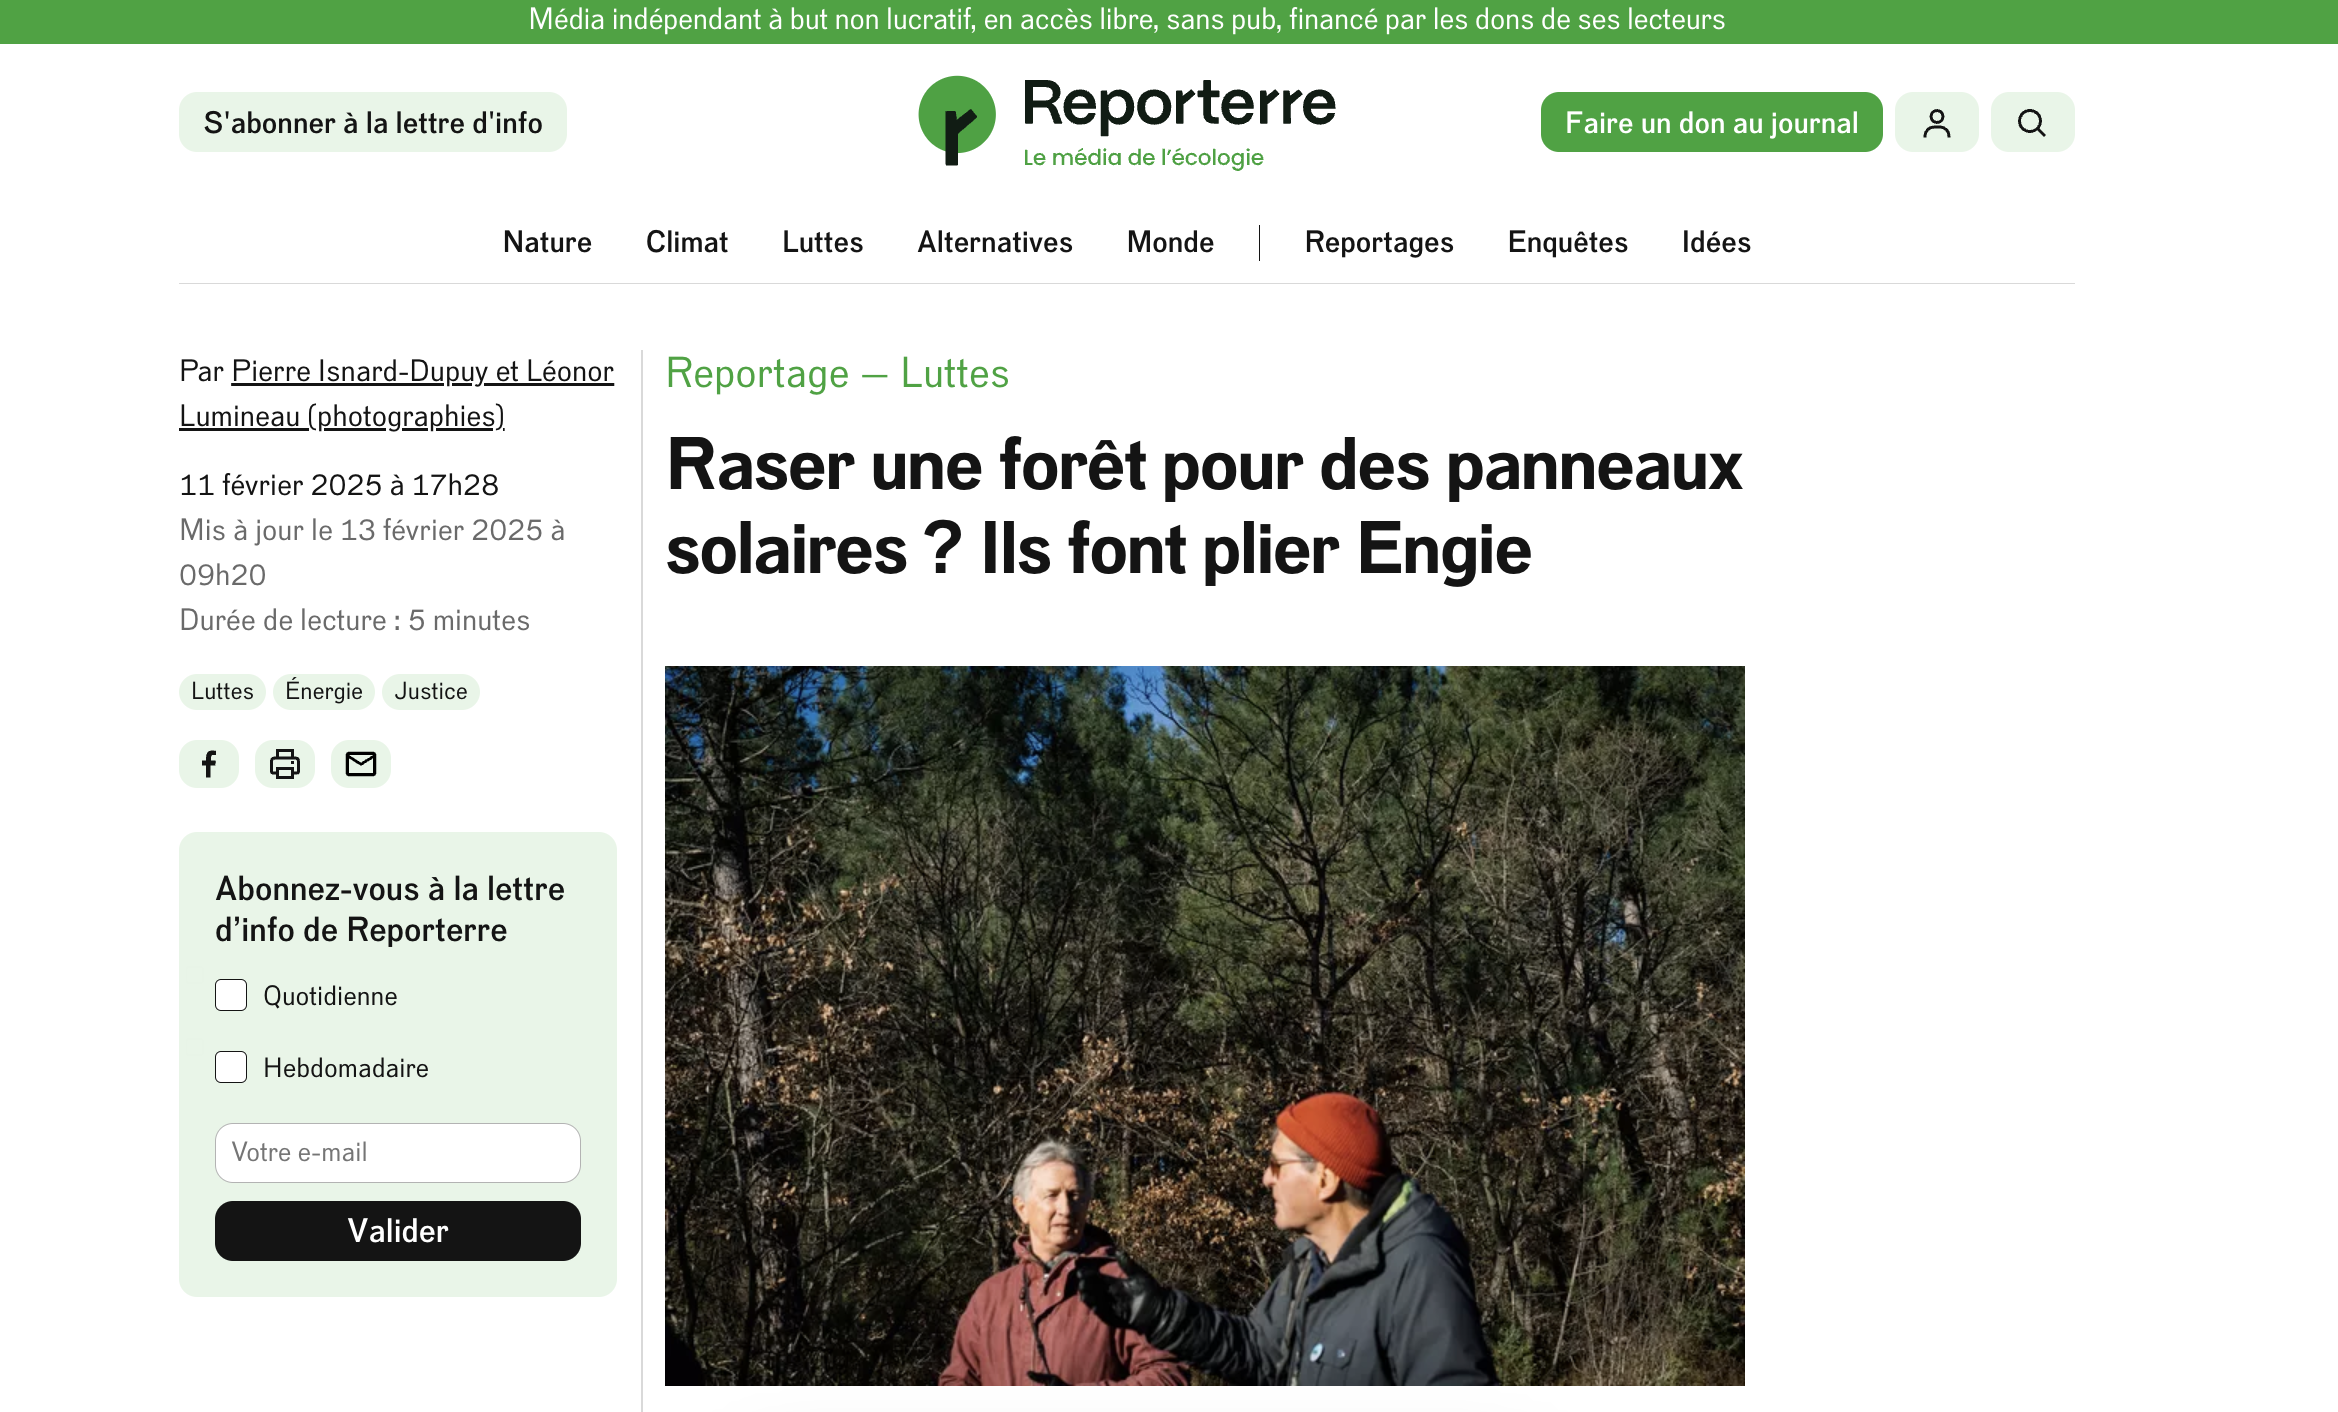Click the print article icon
This screenshot has height=1412, width=2338.
(285, 764)
